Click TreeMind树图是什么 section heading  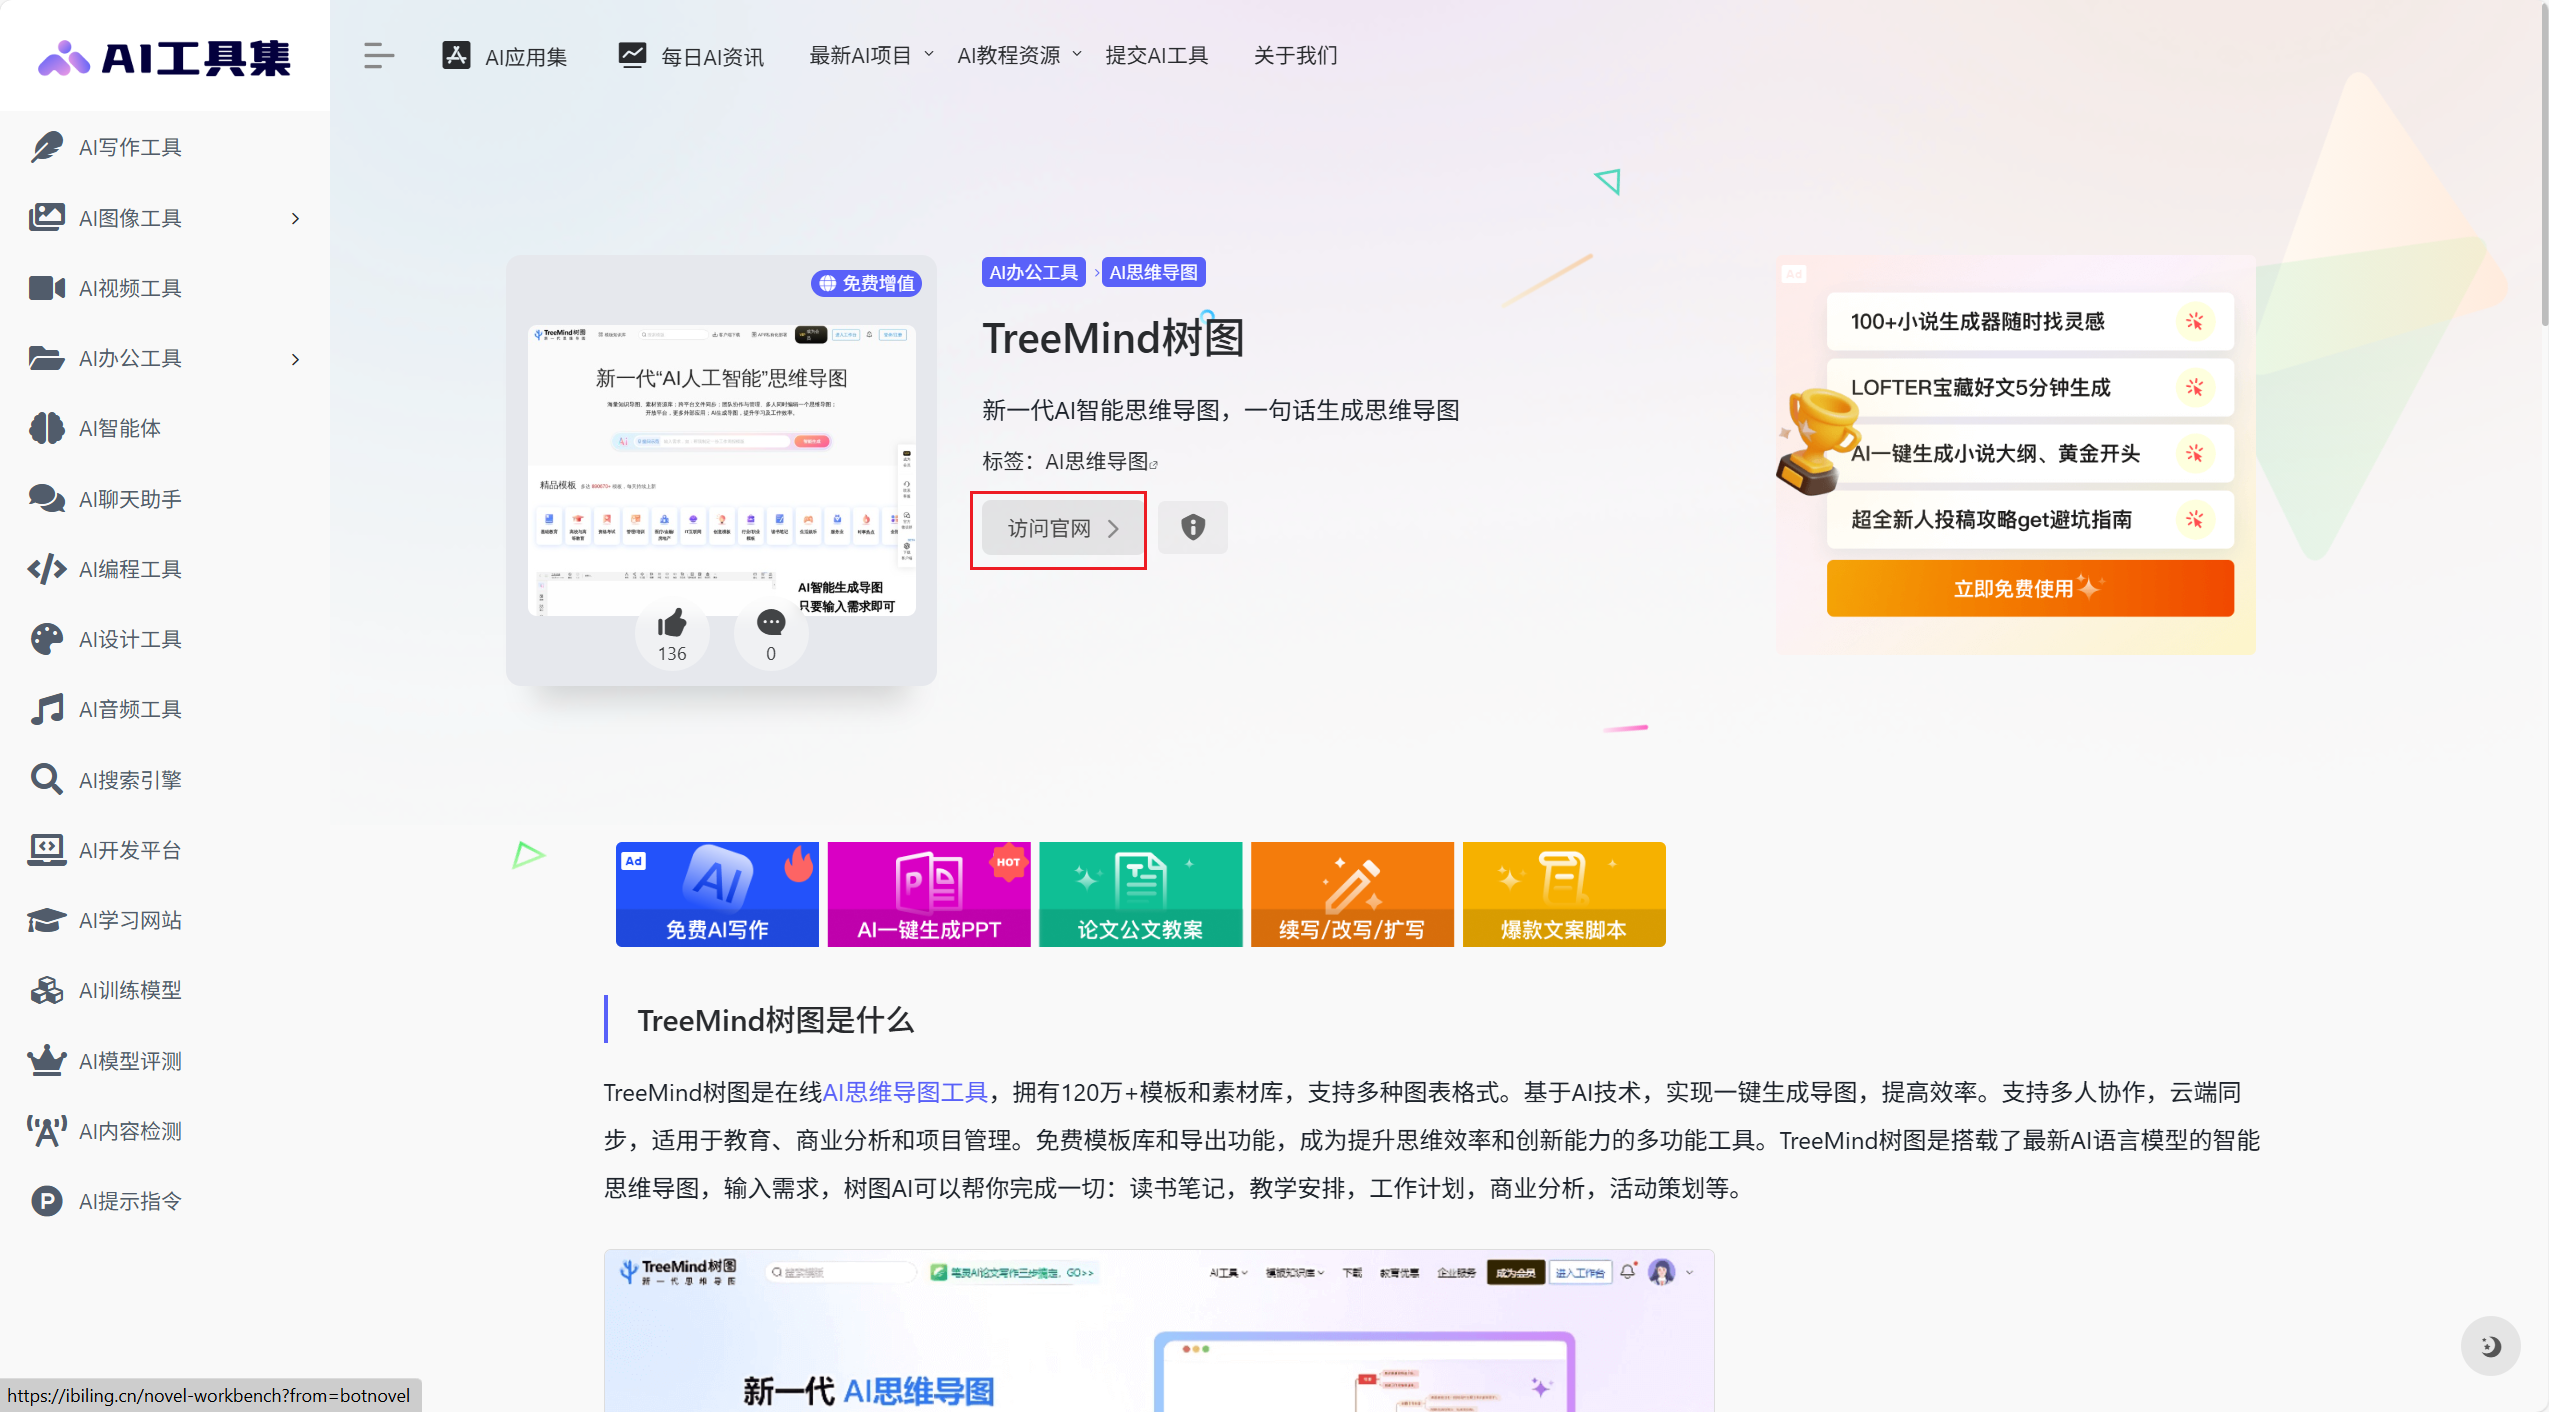(x=775, y=1020)
